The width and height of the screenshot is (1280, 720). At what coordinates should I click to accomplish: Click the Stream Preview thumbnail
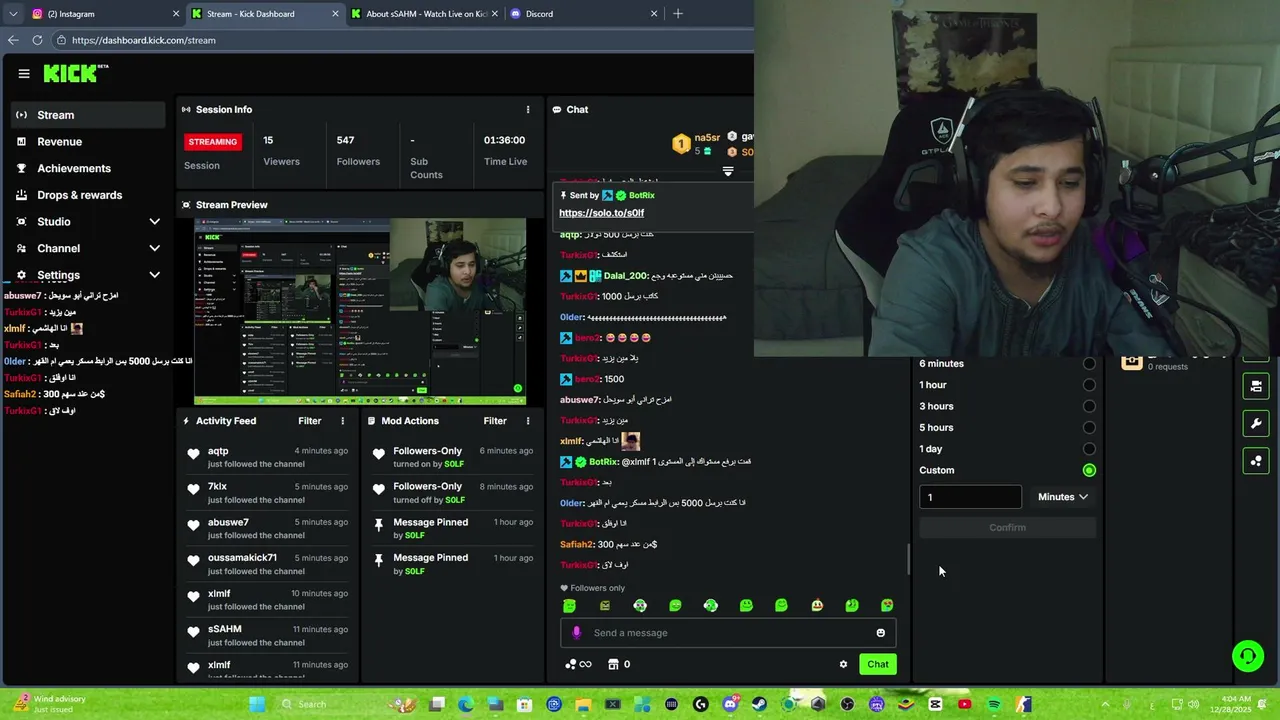coord(360,311)
